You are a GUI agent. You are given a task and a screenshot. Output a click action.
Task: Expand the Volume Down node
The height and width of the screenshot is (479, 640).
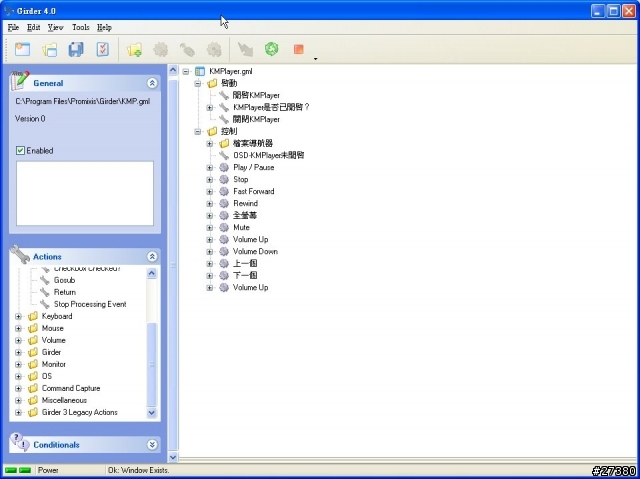(x=210, y=251)
